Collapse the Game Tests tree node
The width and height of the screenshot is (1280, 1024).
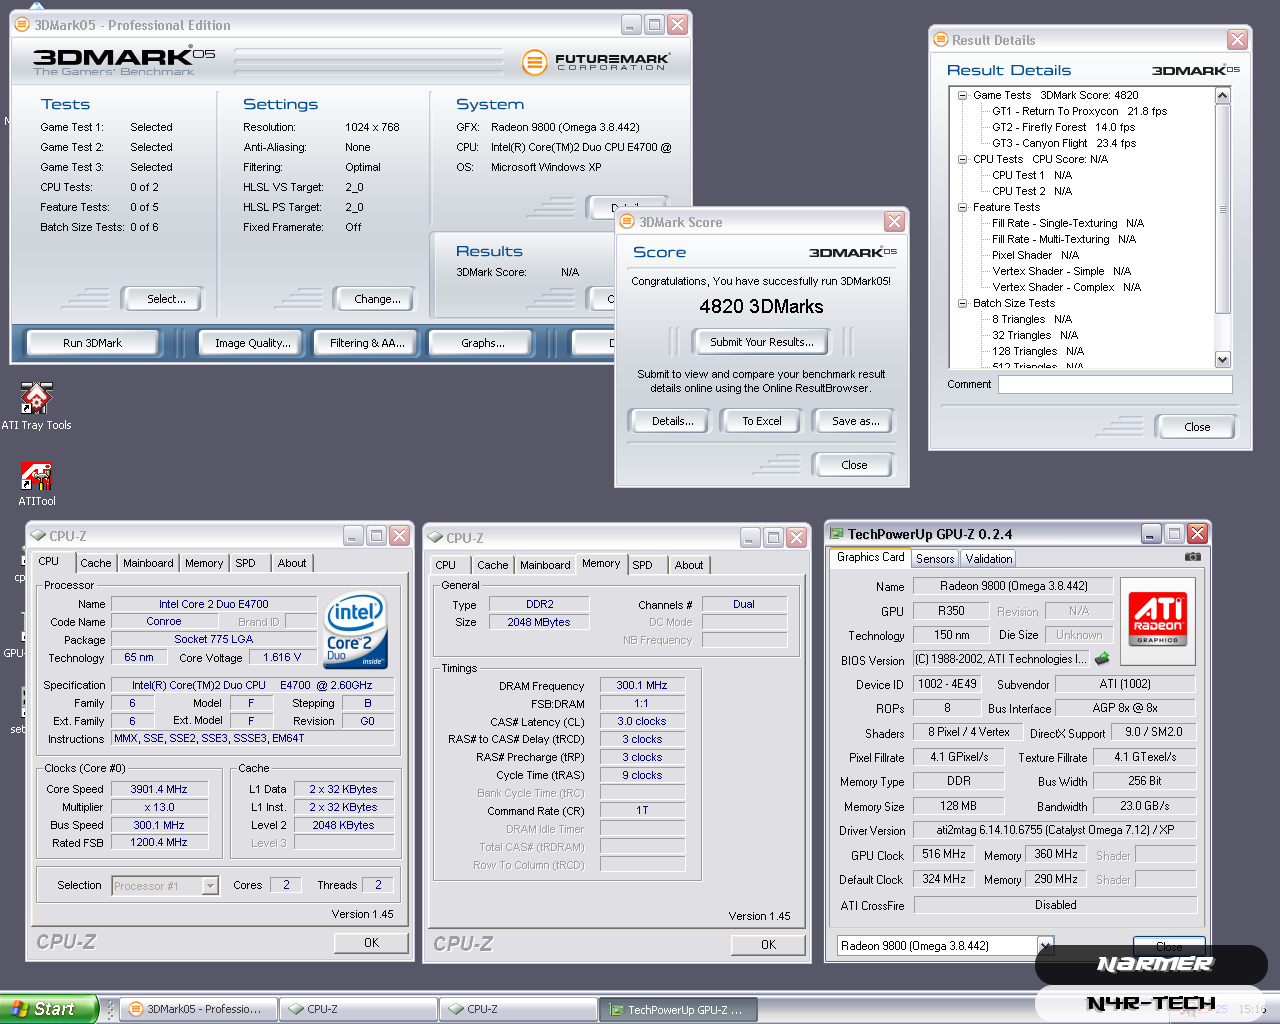click(962, 96)
